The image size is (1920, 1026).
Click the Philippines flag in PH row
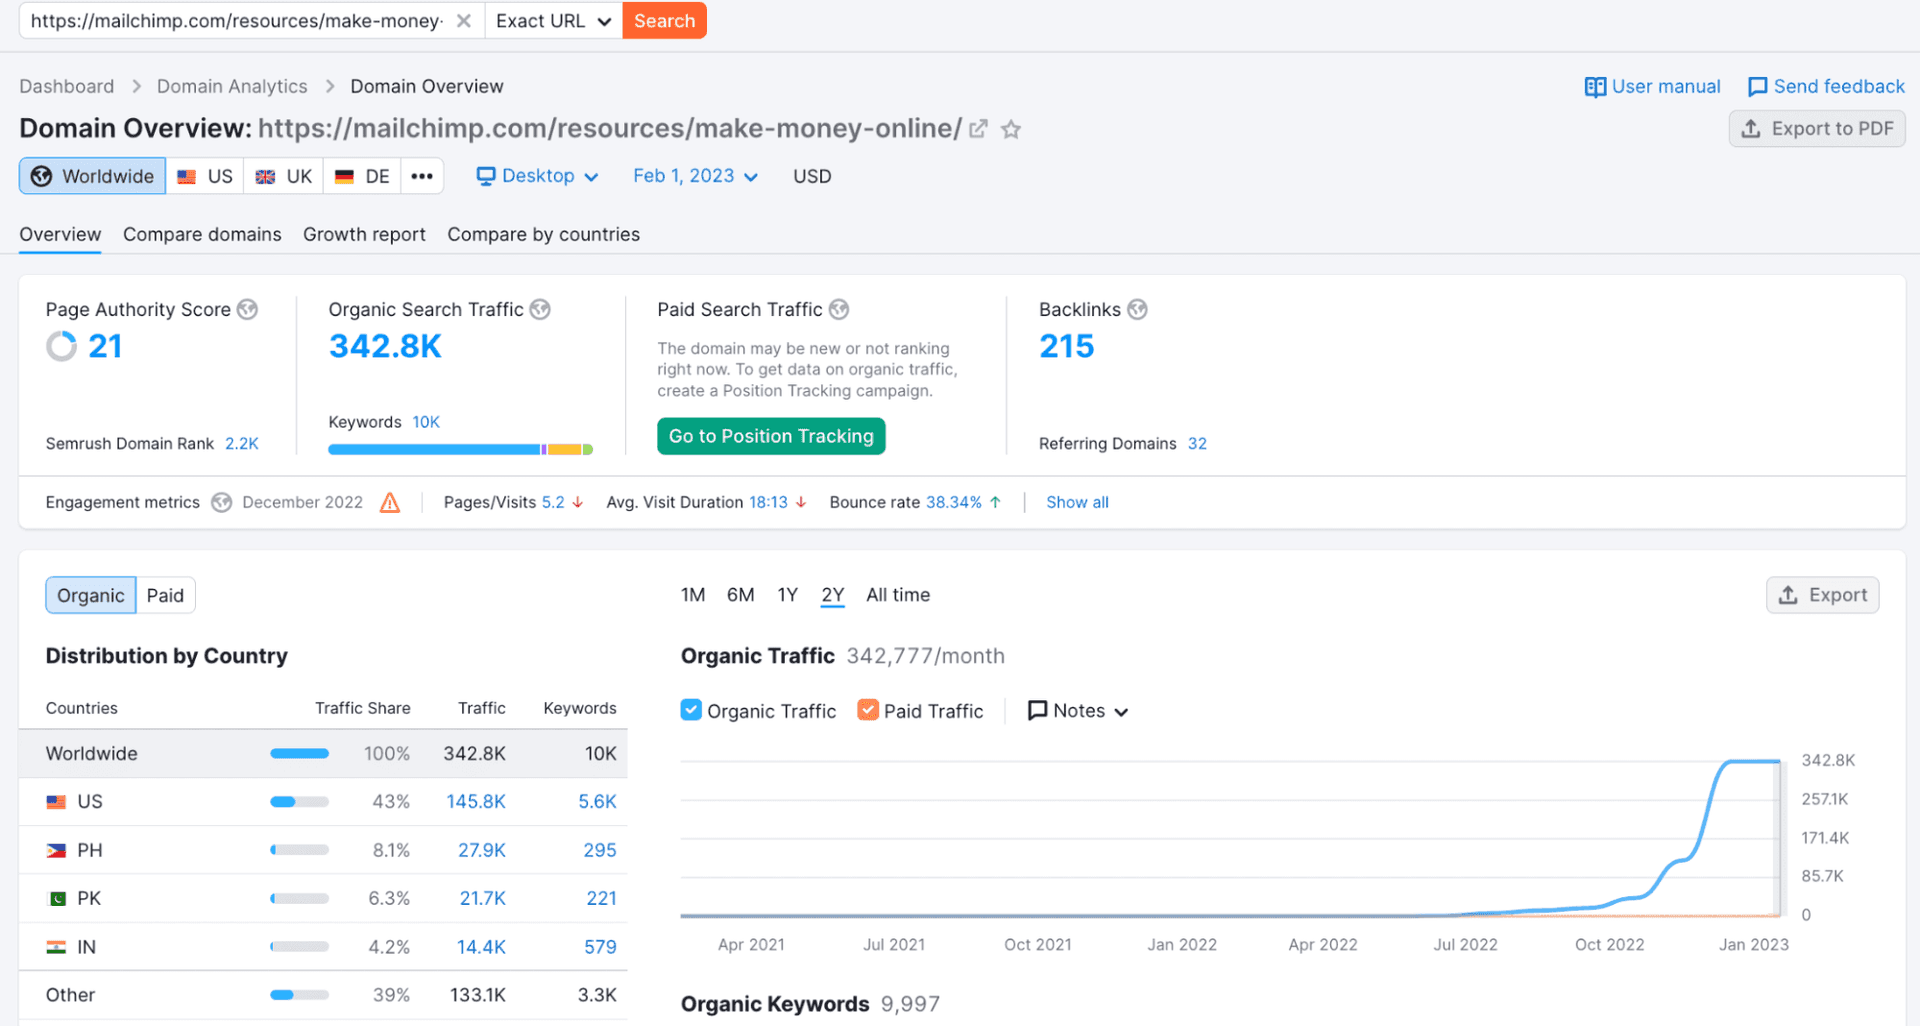[x=56, y=851]
